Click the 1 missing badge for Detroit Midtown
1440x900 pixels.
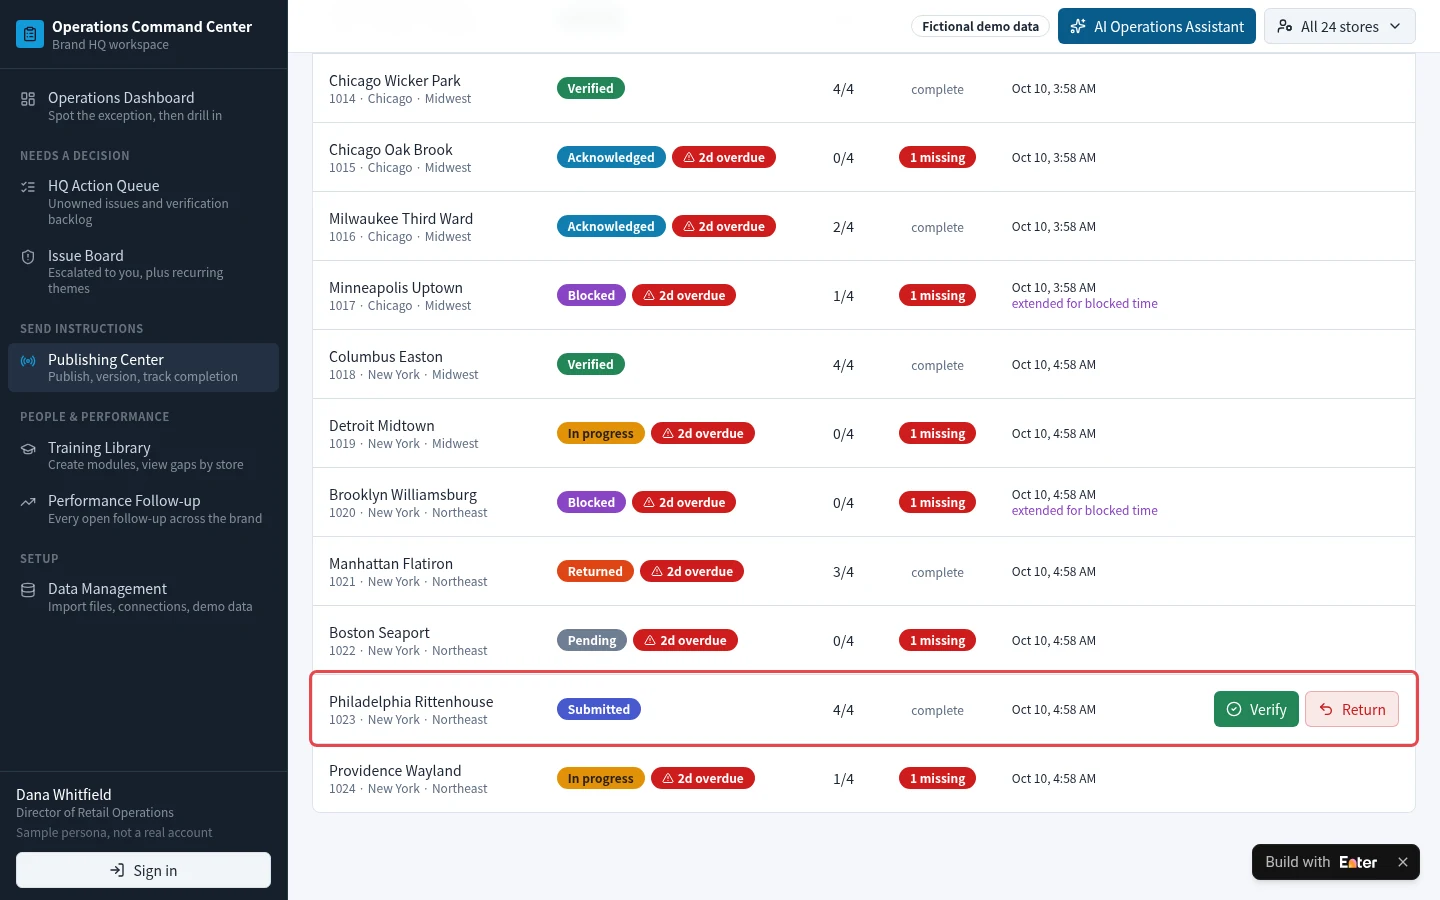tap(937, 433)
